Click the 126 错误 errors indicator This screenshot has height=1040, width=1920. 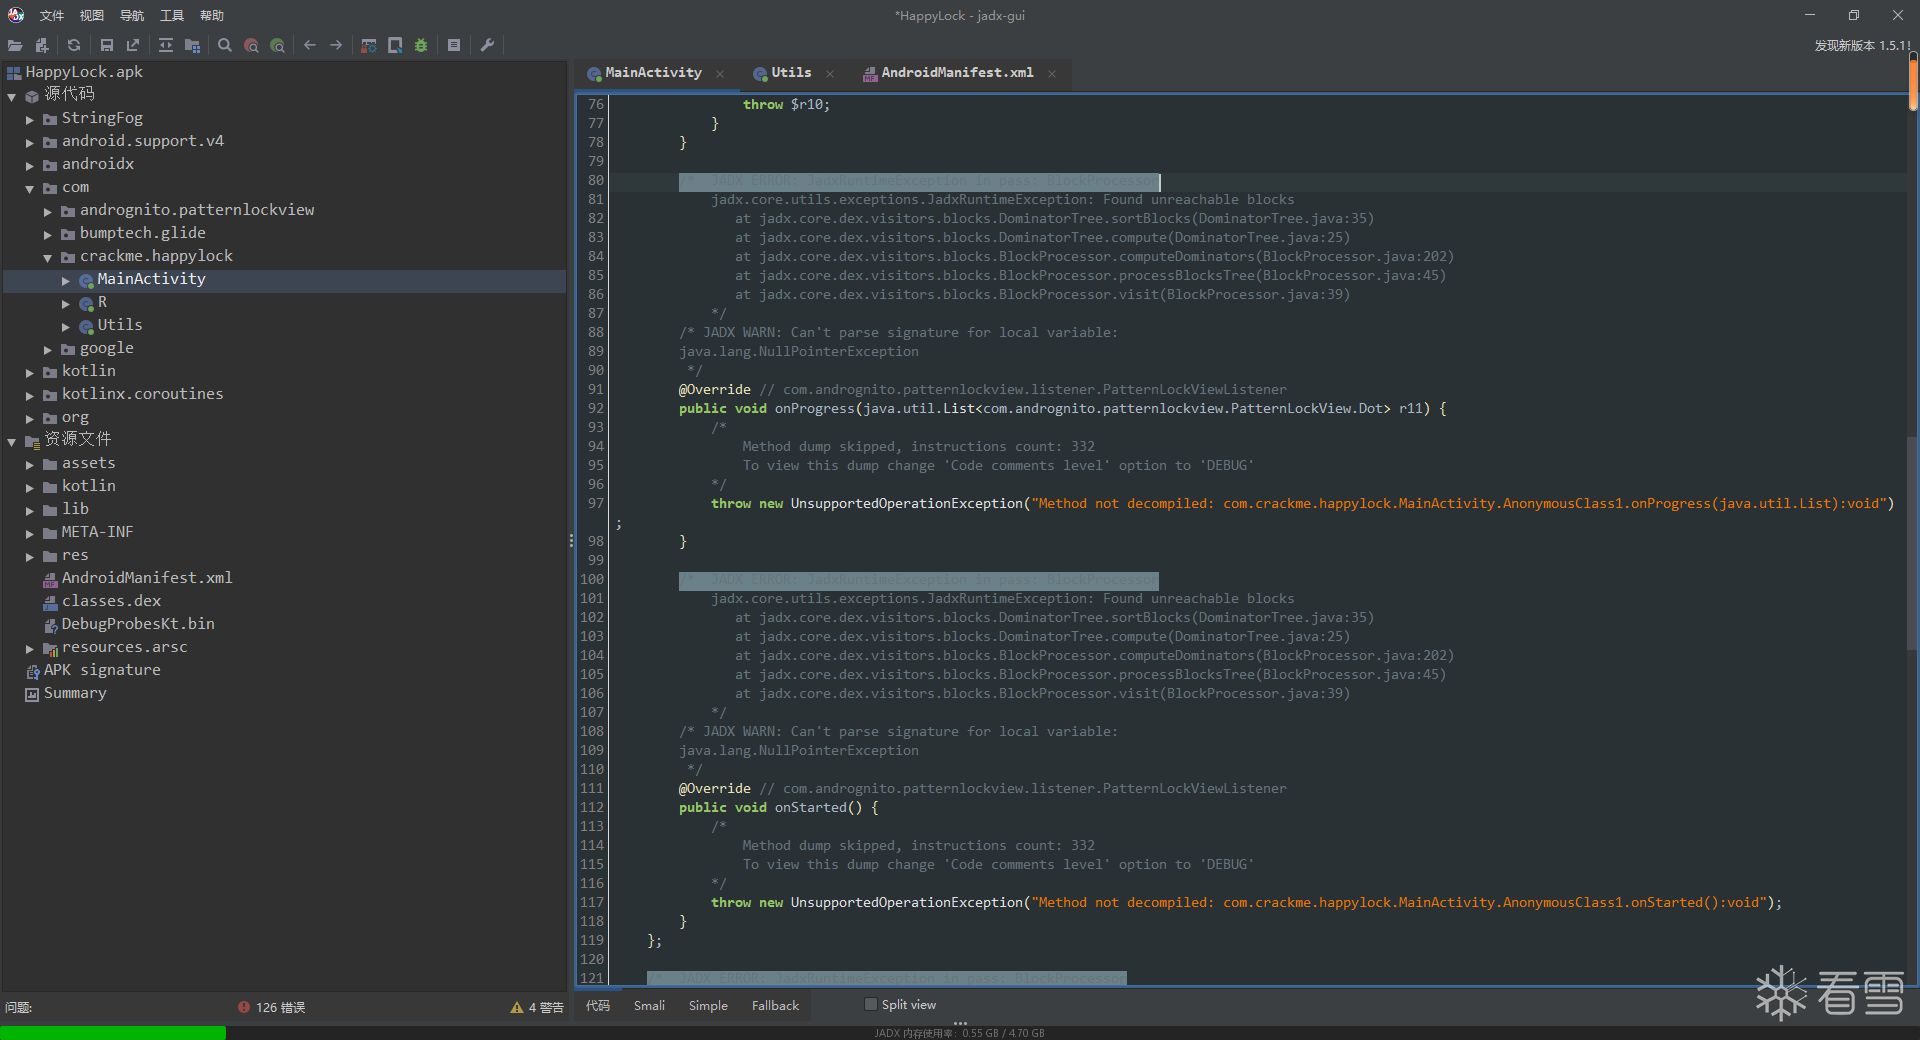(x=271, y=1008)
